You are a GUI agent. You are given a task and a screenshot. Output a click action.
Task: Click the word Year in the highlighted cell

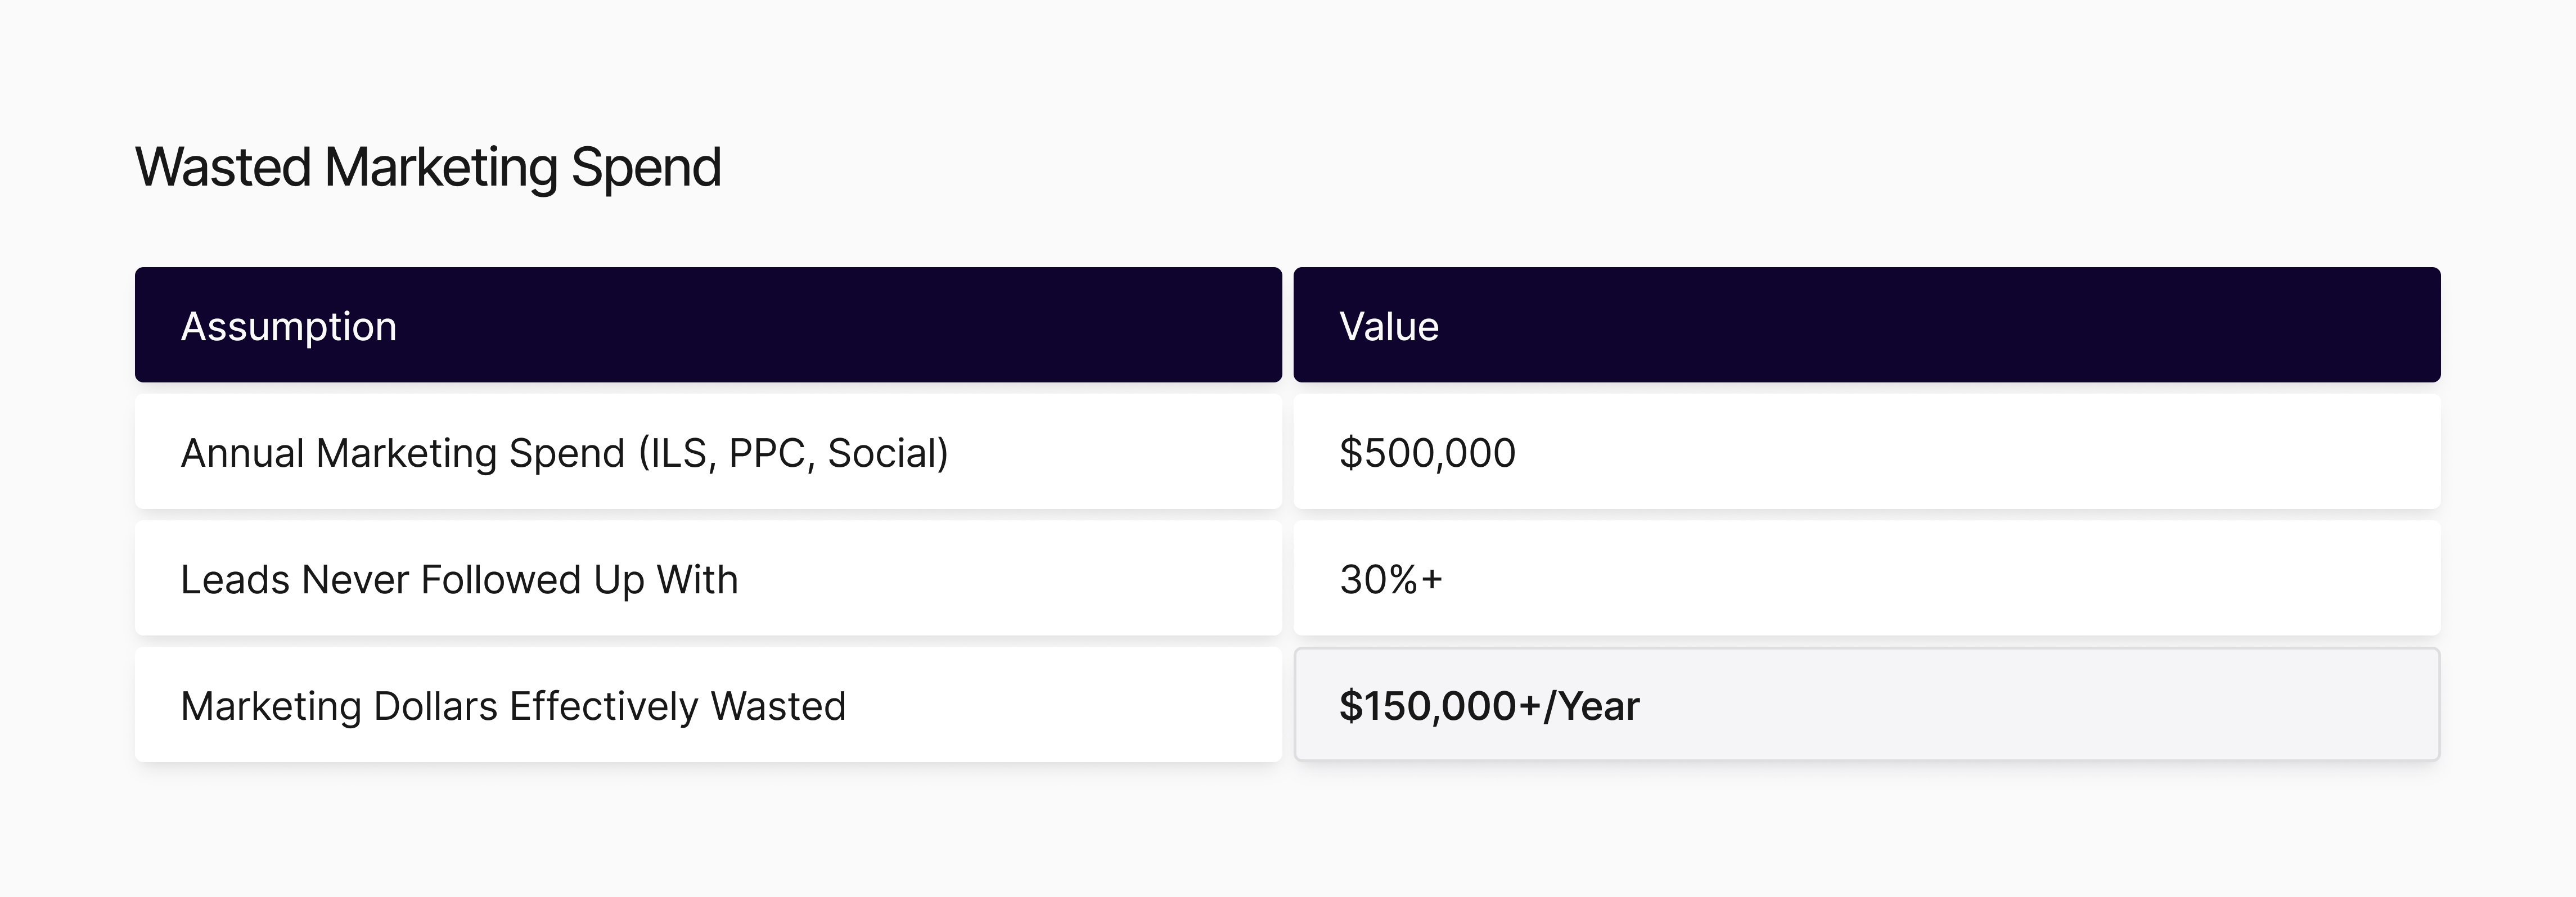point(1599,706)
